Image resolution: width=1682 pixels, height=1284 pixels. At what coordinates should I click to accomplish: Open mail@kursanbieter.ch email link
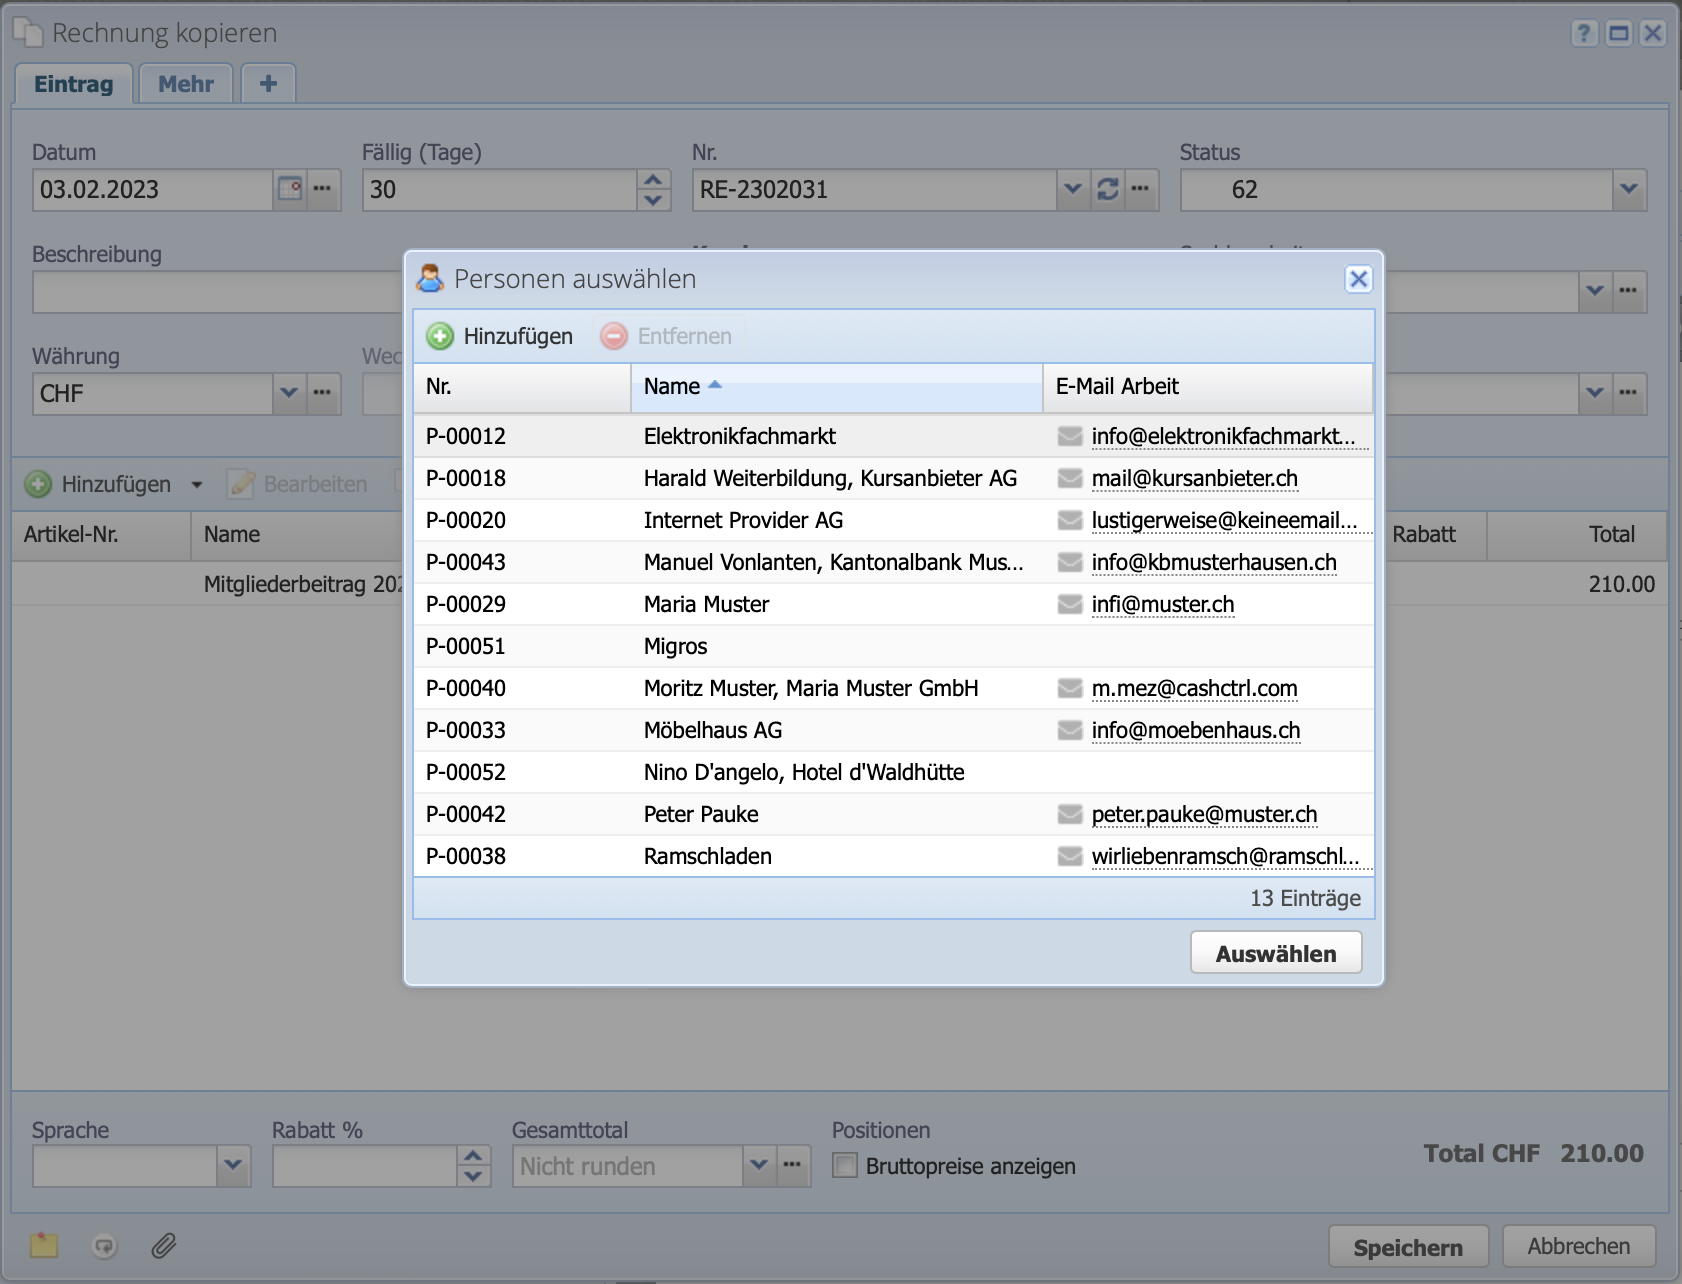click(1194, 478)
